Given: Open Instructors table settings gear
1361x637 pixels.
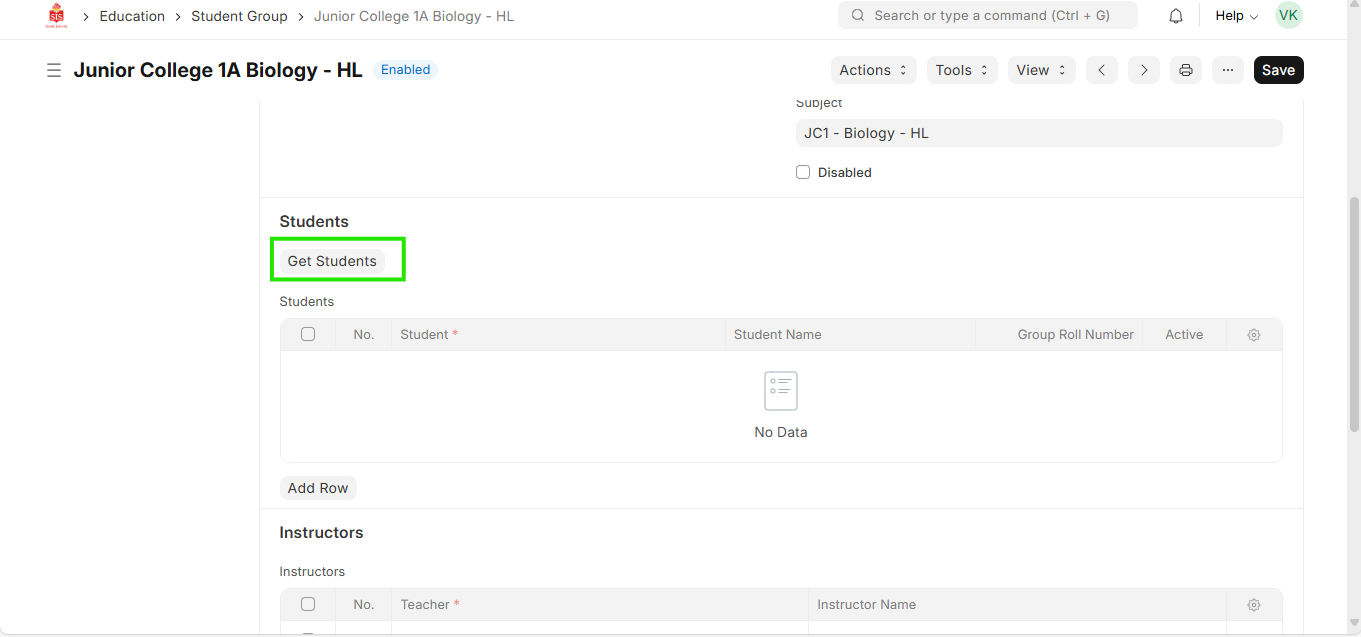Looking at the screenshot, I should [x=1254, y=605].
